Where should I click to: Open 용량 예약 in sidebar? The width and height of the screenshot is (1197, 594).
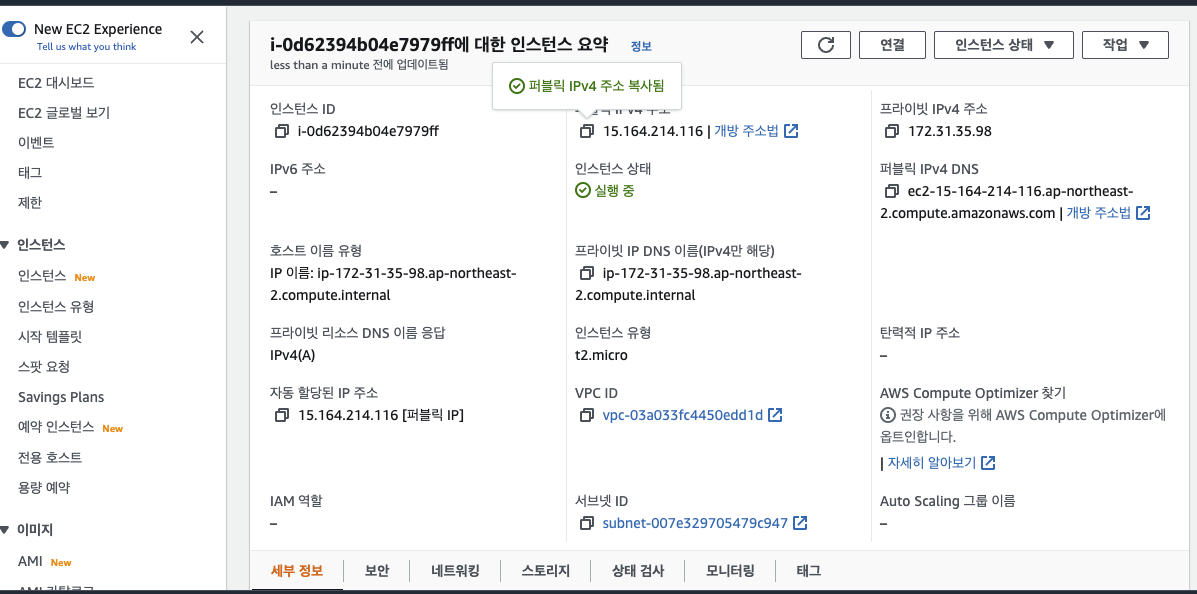[x=44, y=488]
